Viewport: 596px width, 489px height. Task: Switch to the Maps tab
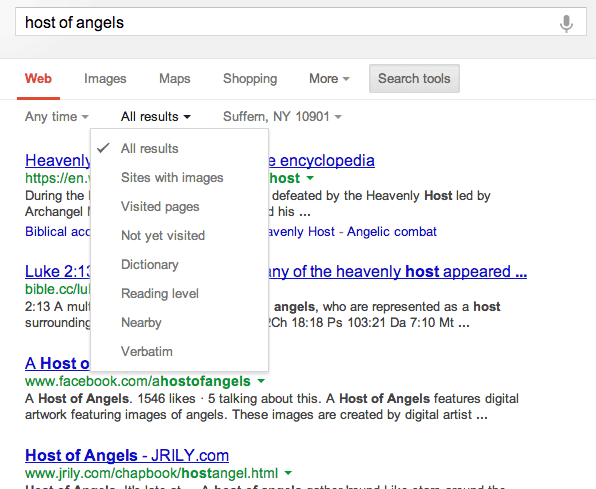[x=174, y=79]
